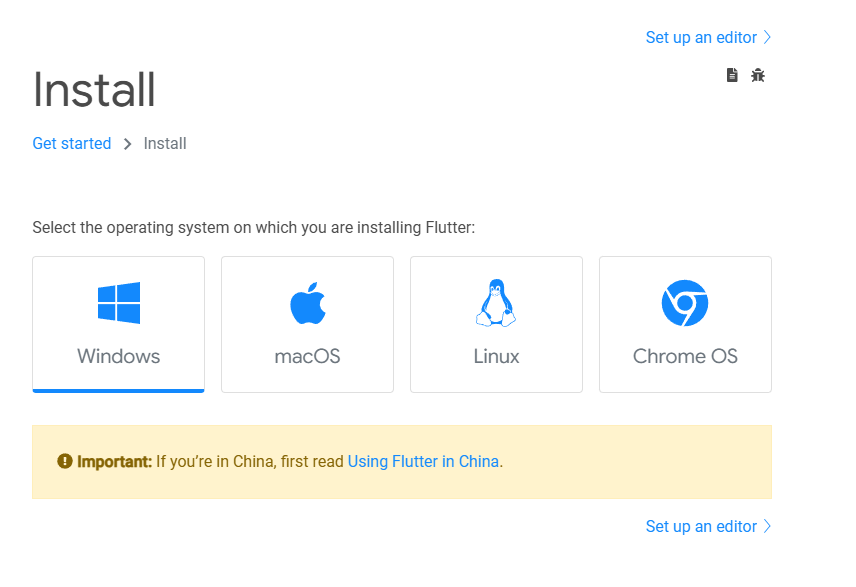856x587 pixels.
Task: Select the Windows label in the OS selector
Action: tap(118, 356)
